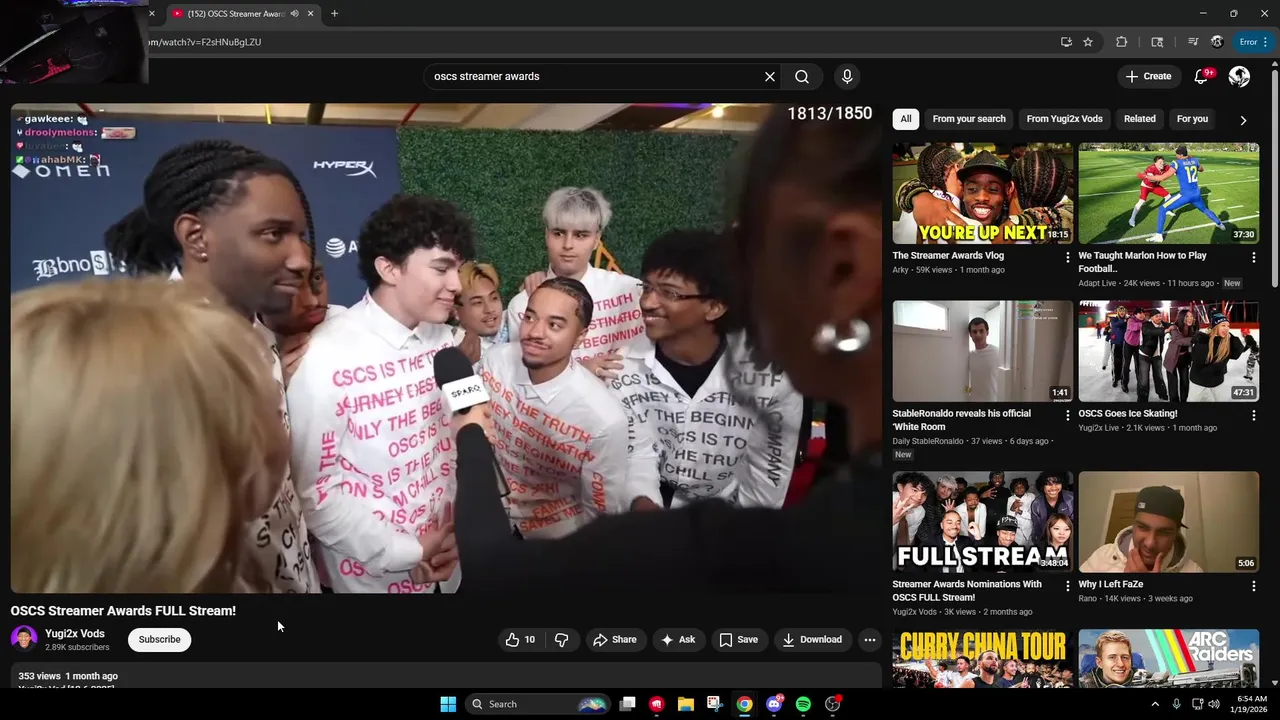The height and width of the screenshot is (720, 1280).
Task: Start voice search with the microphone
Action: [x=847, y=77]
